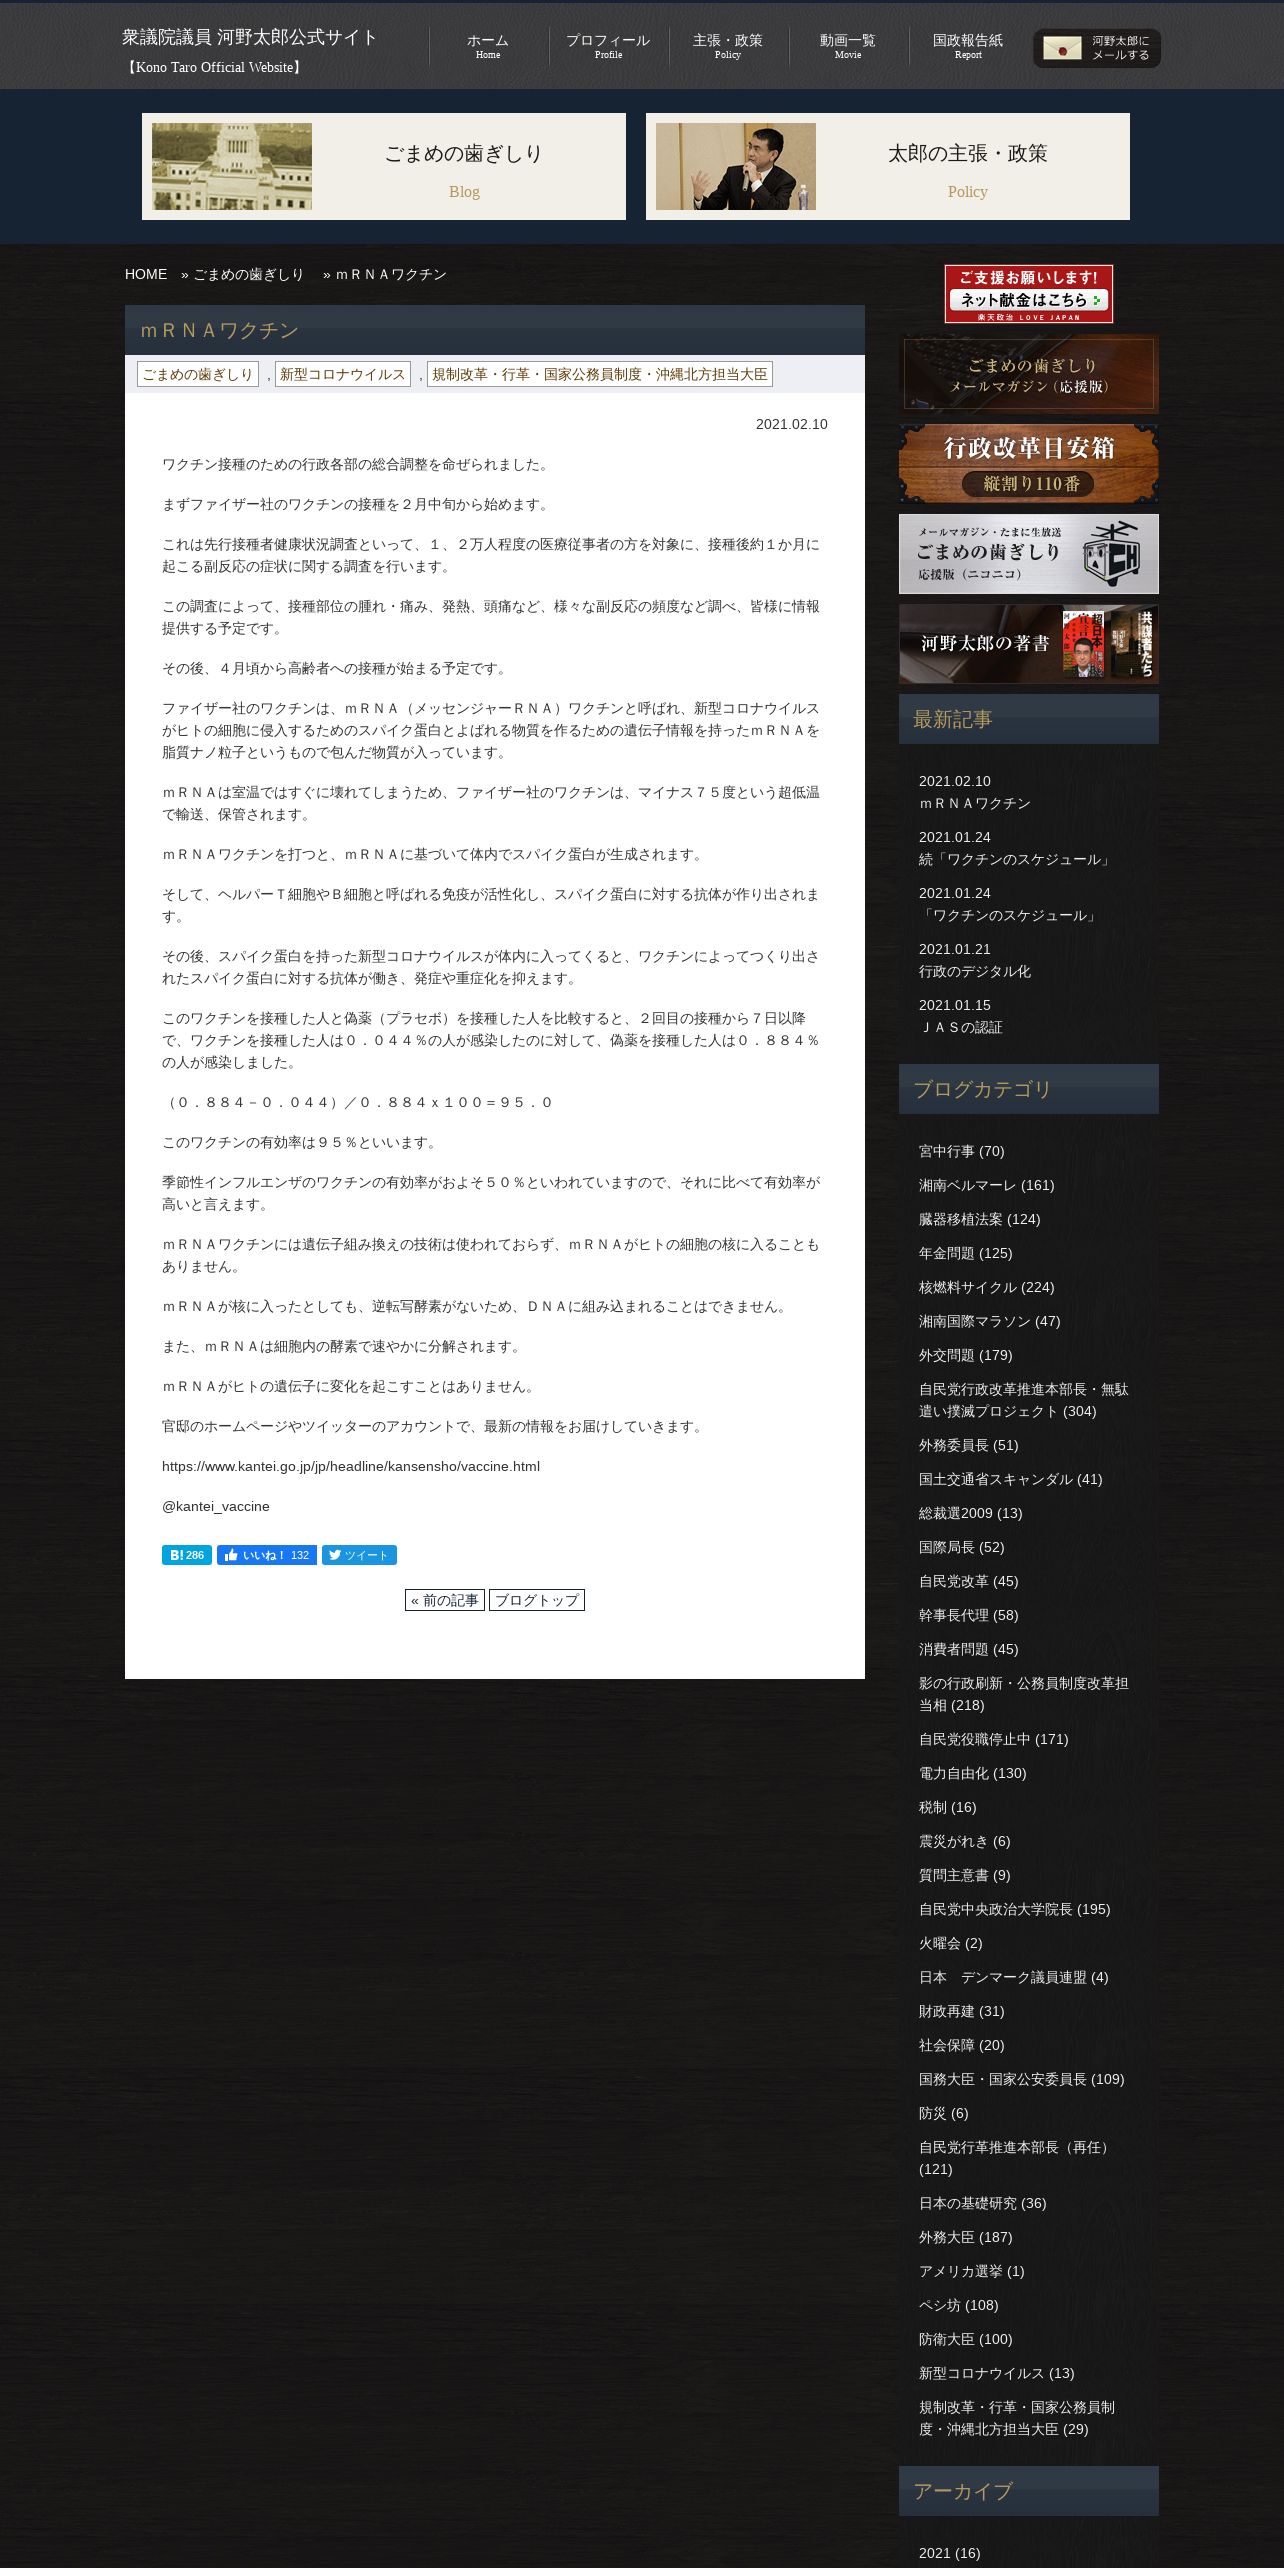
Task: Select the 新型コロナウイルス category tag
Action: [343, 374]
